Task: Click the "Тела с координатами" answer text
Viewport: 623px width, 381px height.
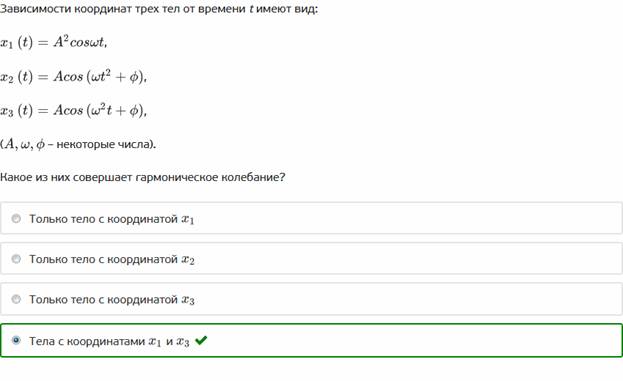Action: pos(87,341)
